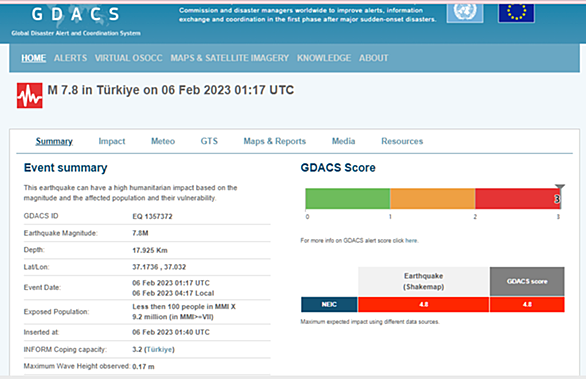Click the red GDACS score 4.8 cell

click(x=527, y=305)
